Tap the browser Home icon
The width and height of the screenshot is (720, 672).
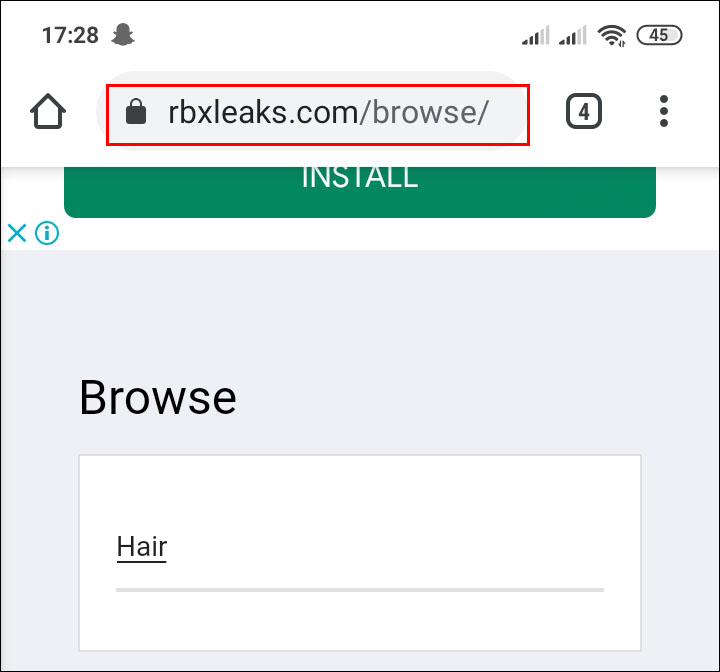[x=48, y=112]
